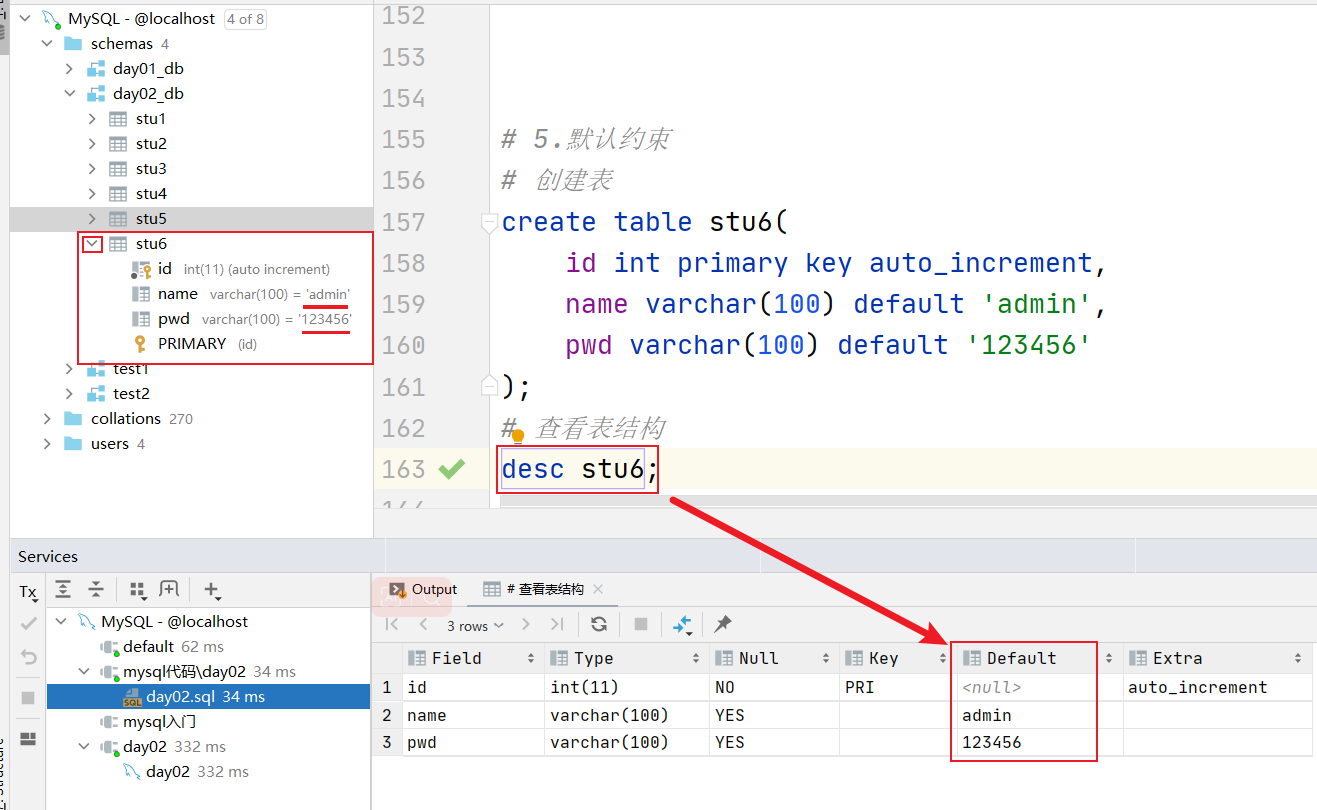Sort by the Extra column header
The image size is (1317, 810).
(x=1217, y=658)
